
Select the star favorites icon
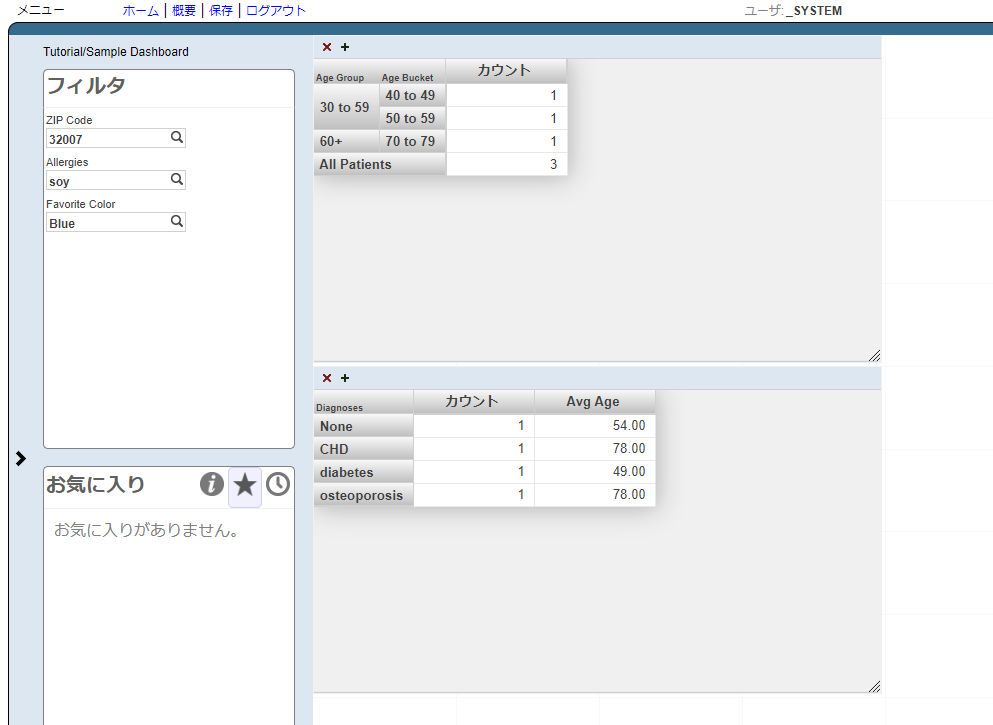(x=245, y=486)
